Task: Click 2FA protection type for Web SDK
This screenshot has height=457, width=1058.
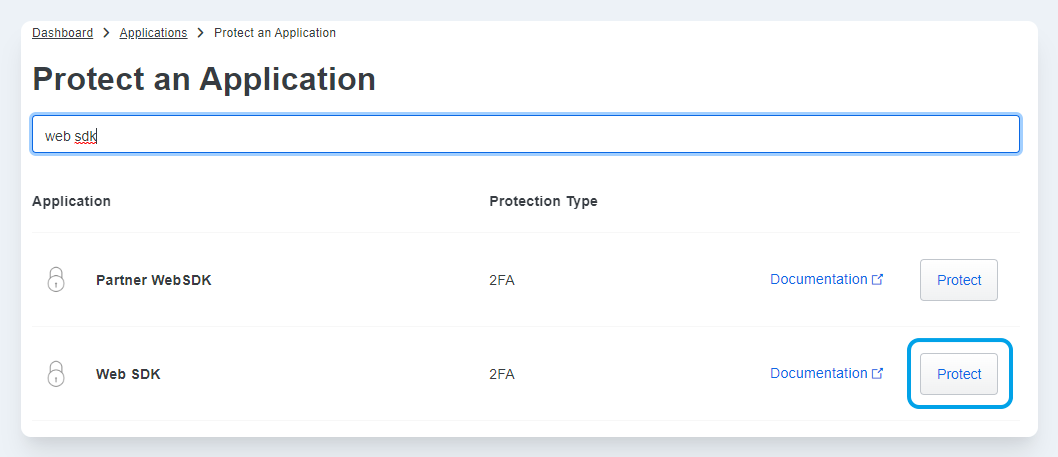Action: (502, 374)
